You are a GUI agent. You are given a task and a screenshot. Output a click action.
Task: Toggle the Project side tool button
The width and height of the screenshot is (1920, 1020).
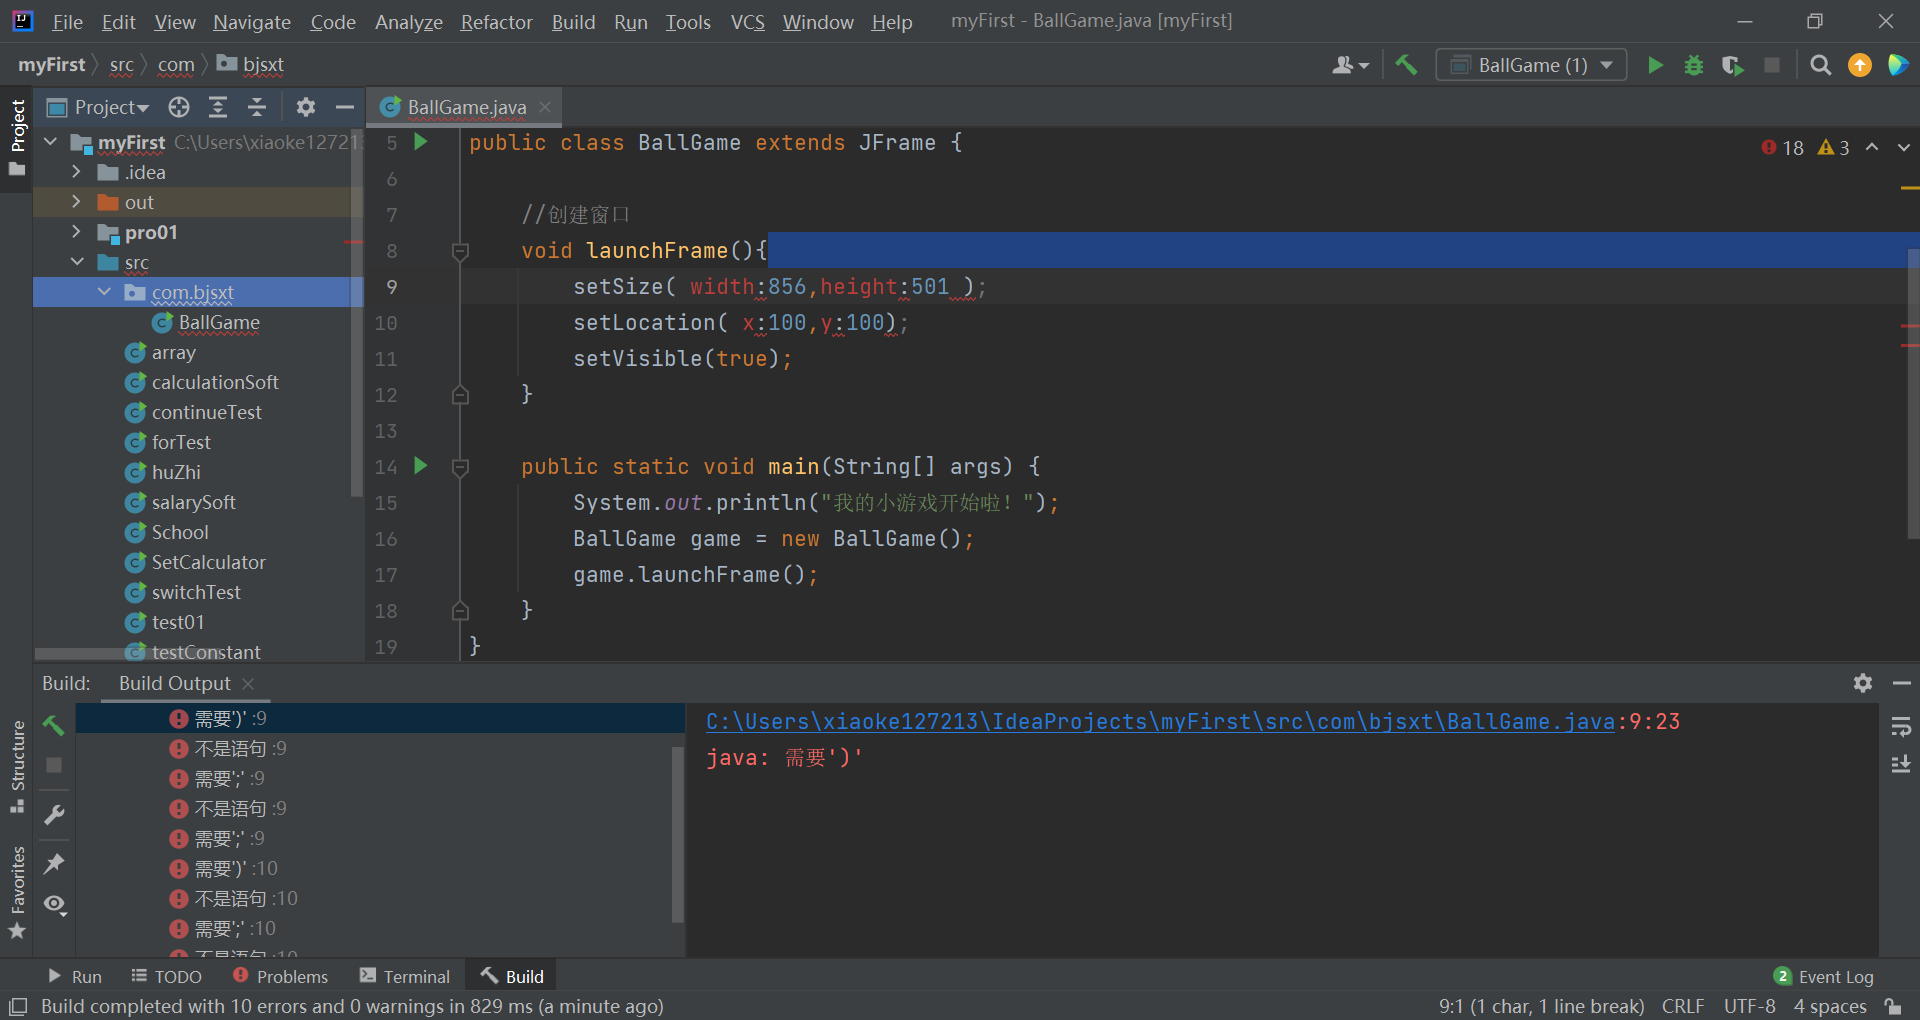click(x=17, y=138)
